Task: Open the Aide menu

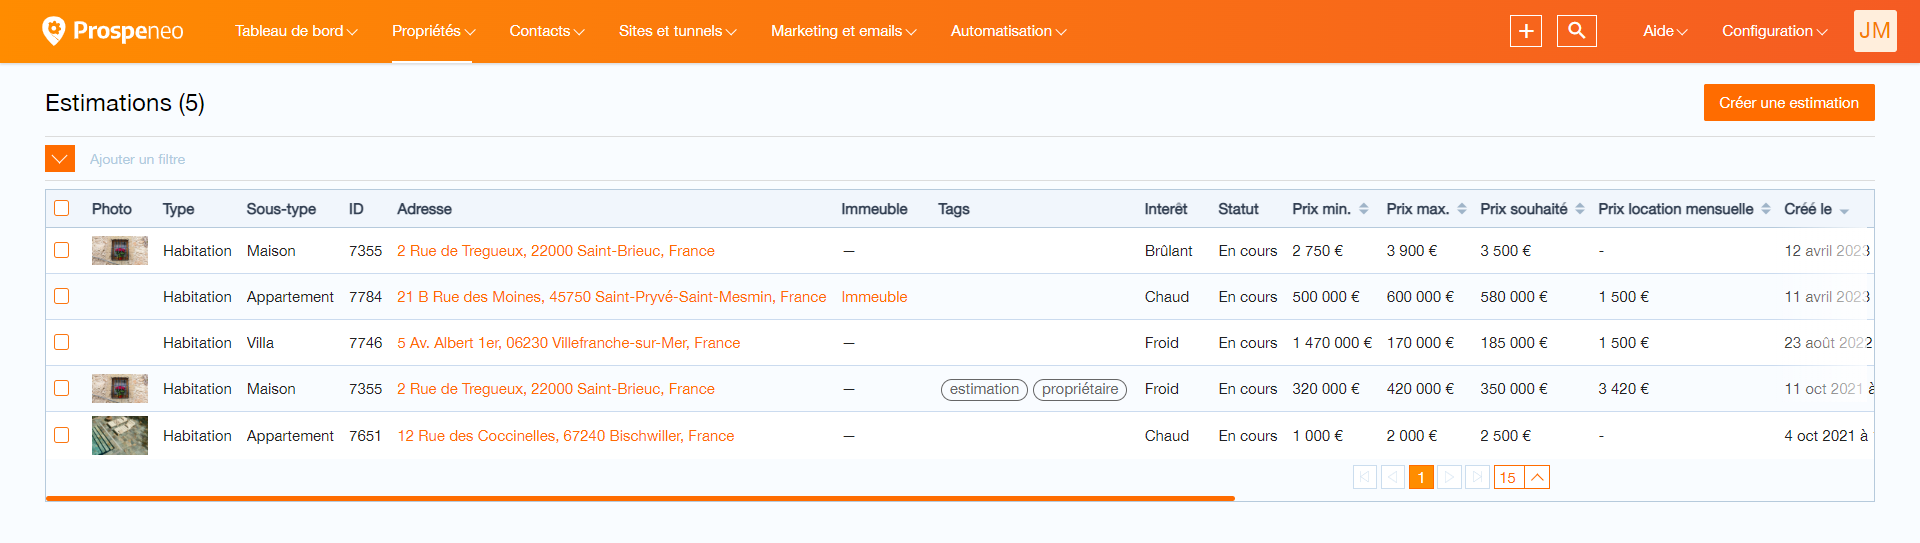Action: pyautogui.click(x=1665, y=31)
